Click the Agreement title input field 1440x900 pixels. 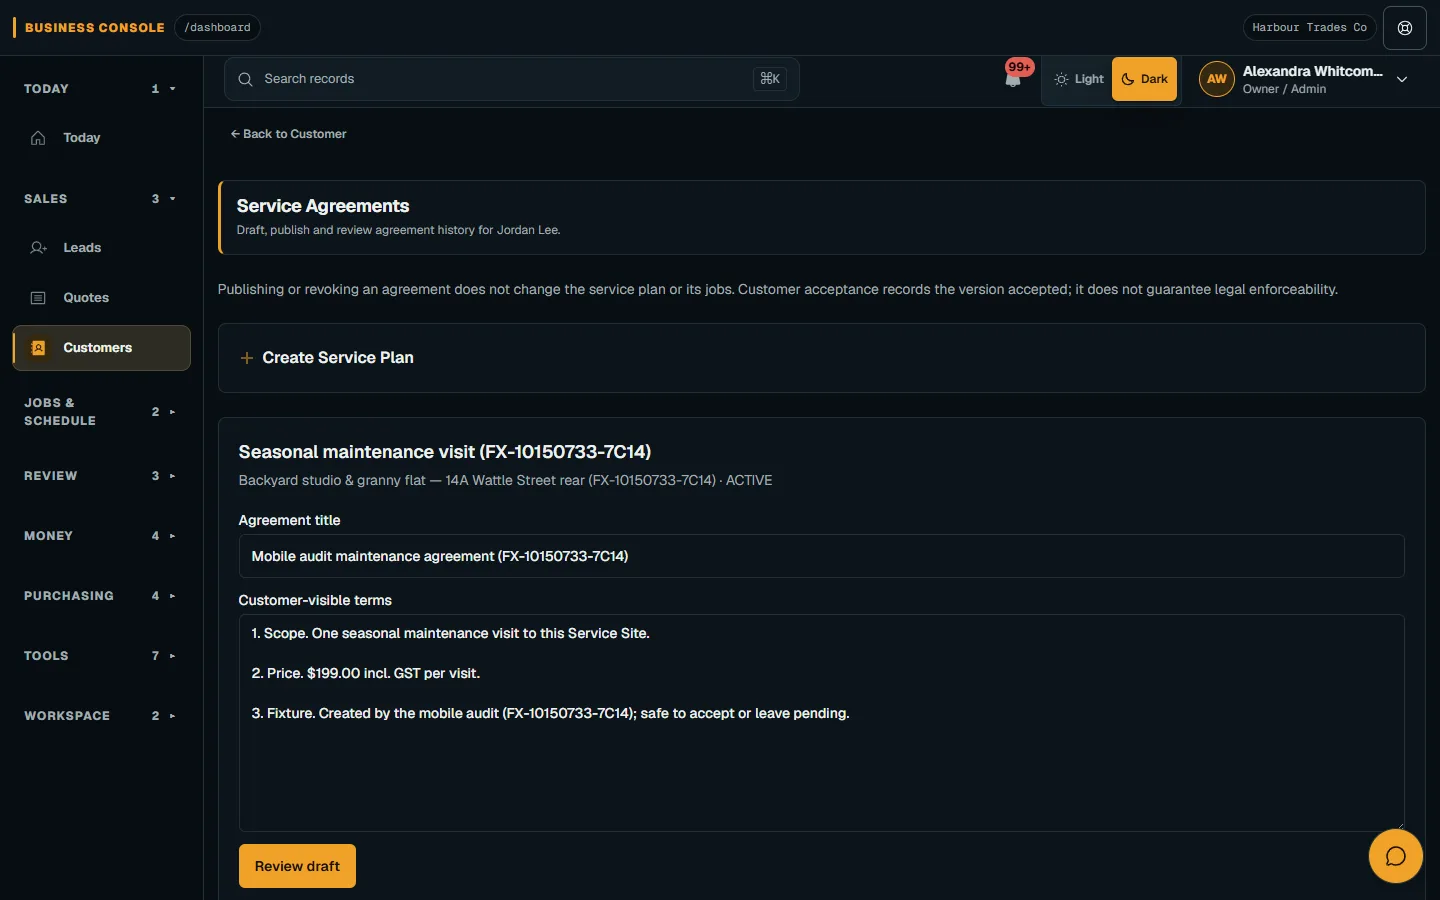click(x=821, y=556)
